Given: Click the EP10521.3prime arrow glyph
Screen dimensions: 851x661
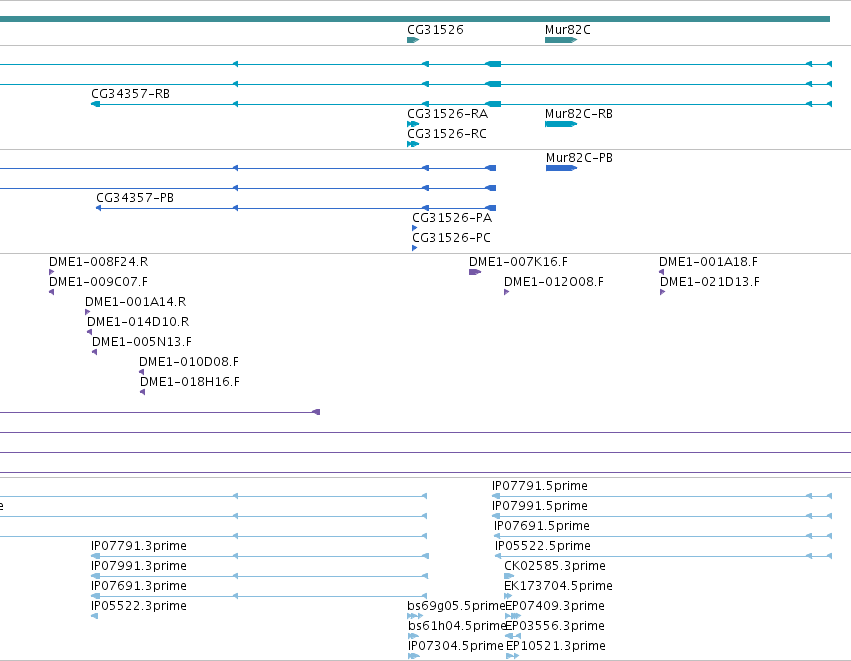Looking at the screenshot, I should tap(512, 657).
